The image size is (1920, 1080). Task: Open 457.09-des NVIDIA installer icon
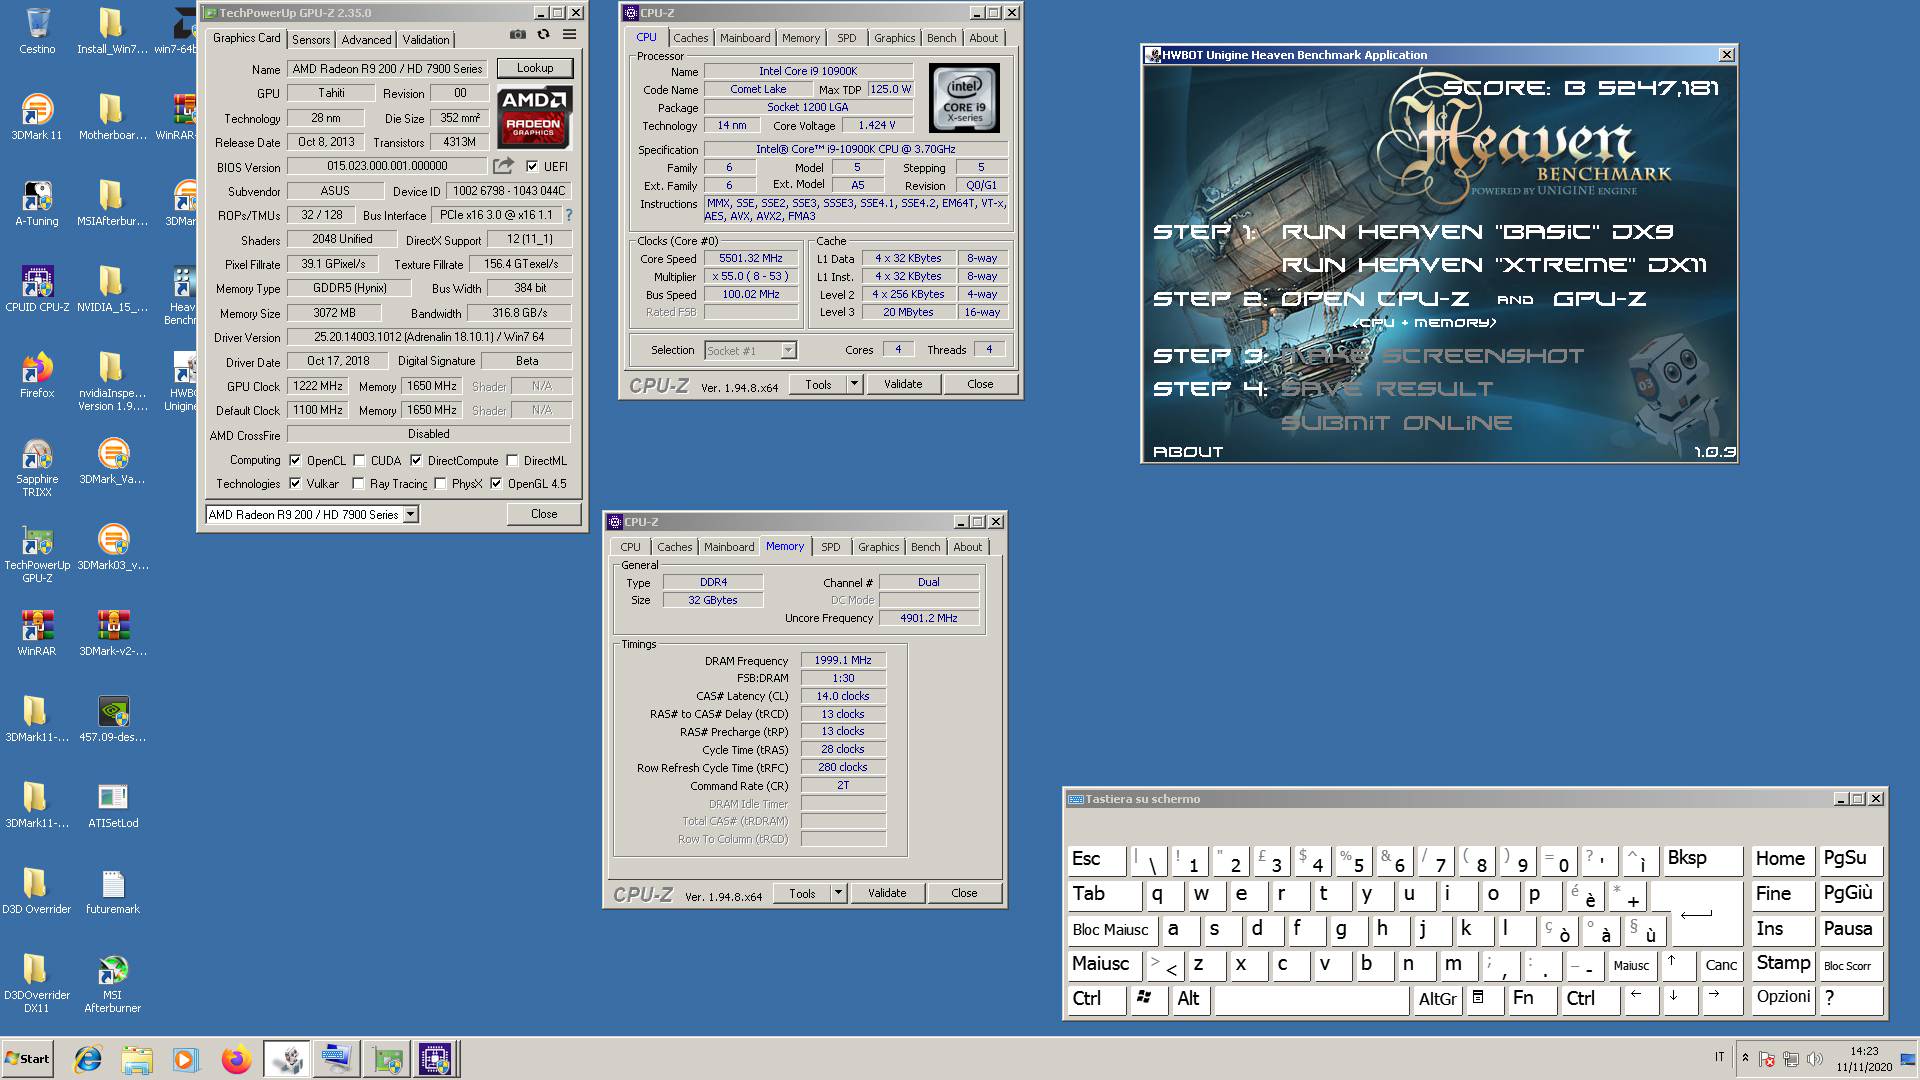pyautogui.click(x=112, y=719)
